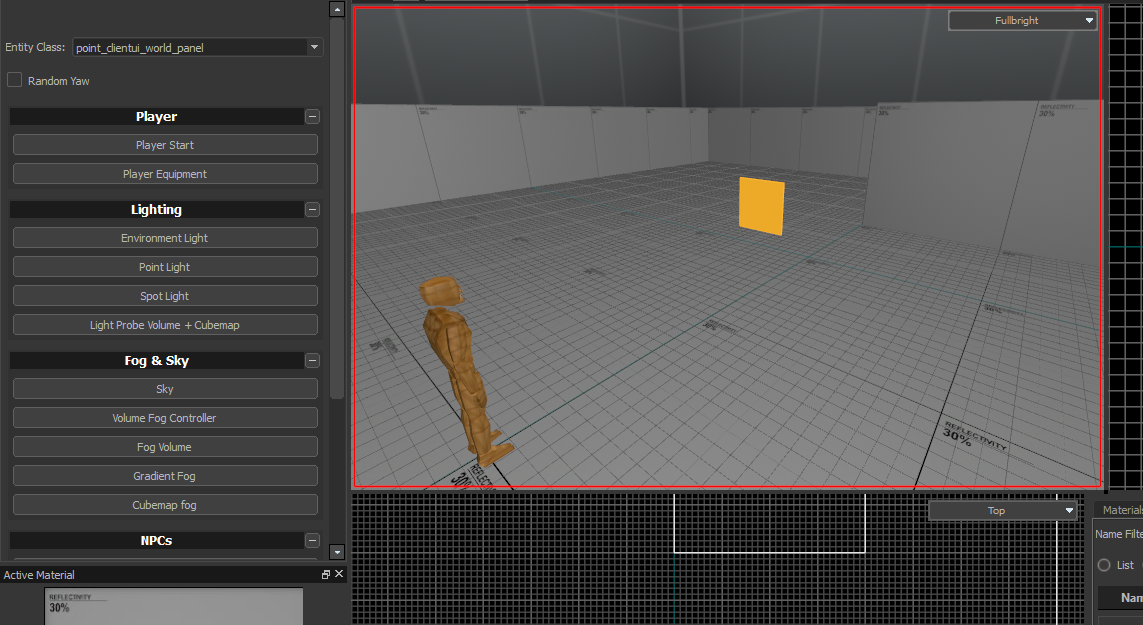Select the List radio button
Screen dimensions: 1143x625
coord(1104,565)
